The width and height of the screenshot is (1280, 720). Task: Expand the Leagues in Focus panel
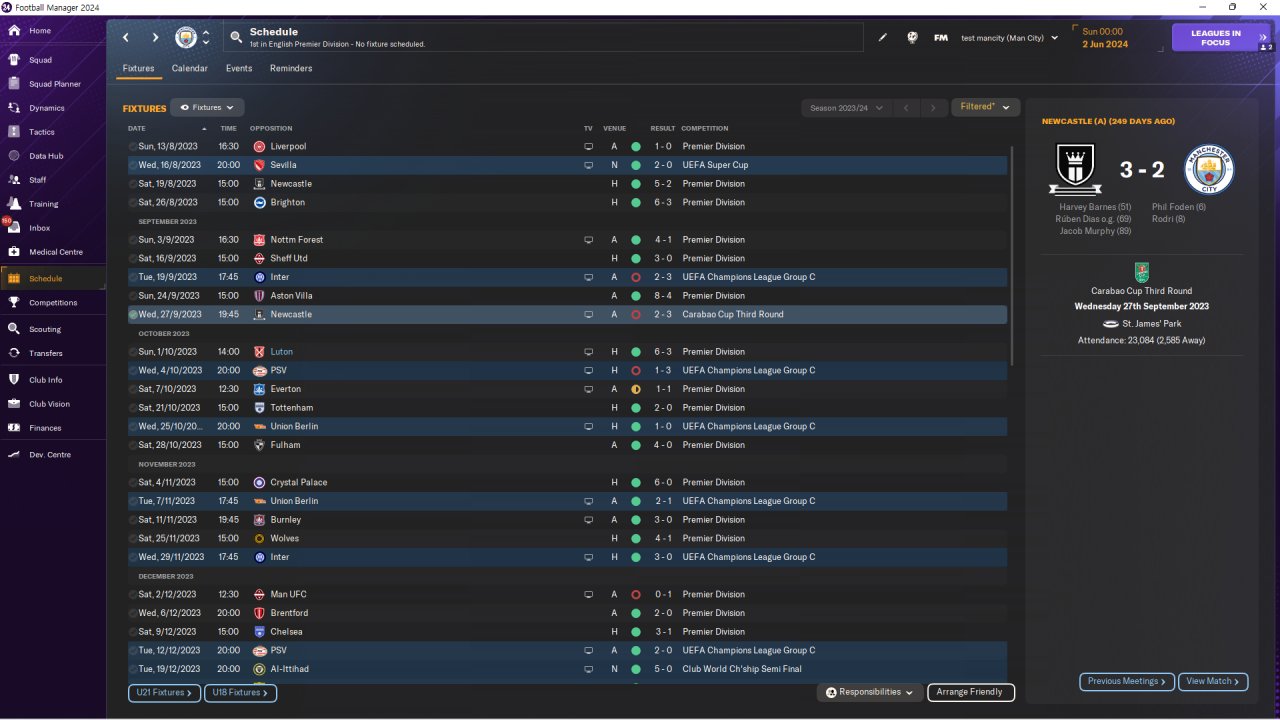(1221, 38)
